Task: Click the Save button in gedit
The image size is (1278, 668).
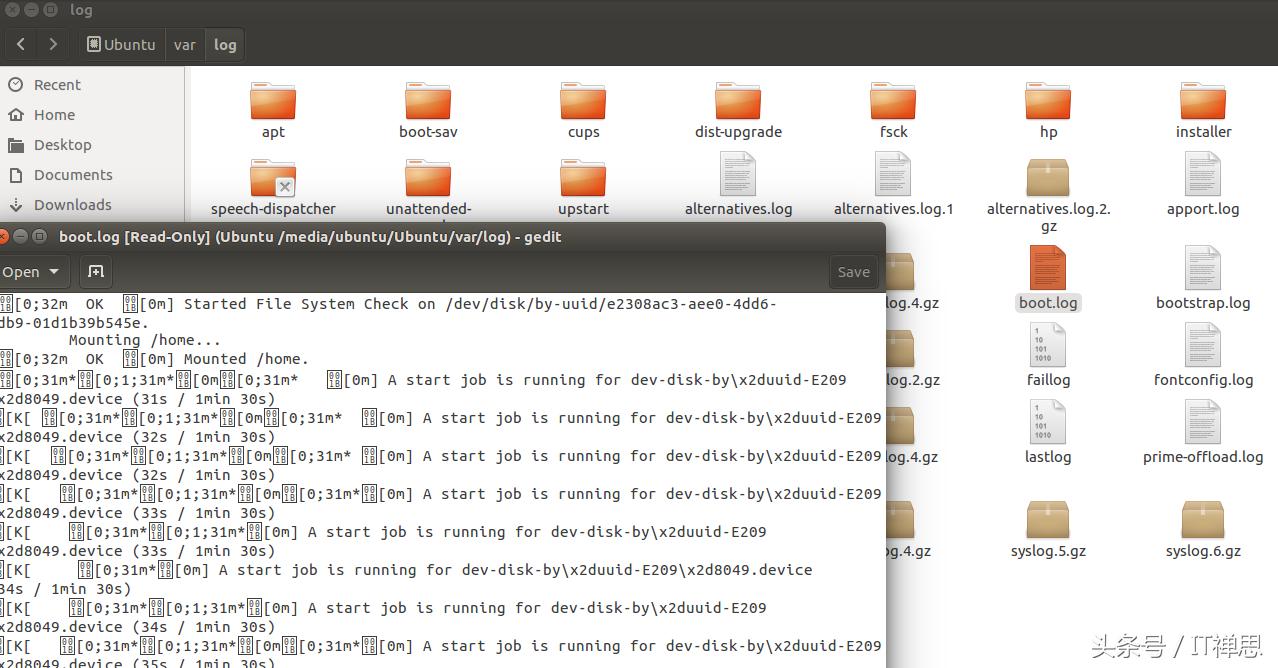Action: (853, 271)
